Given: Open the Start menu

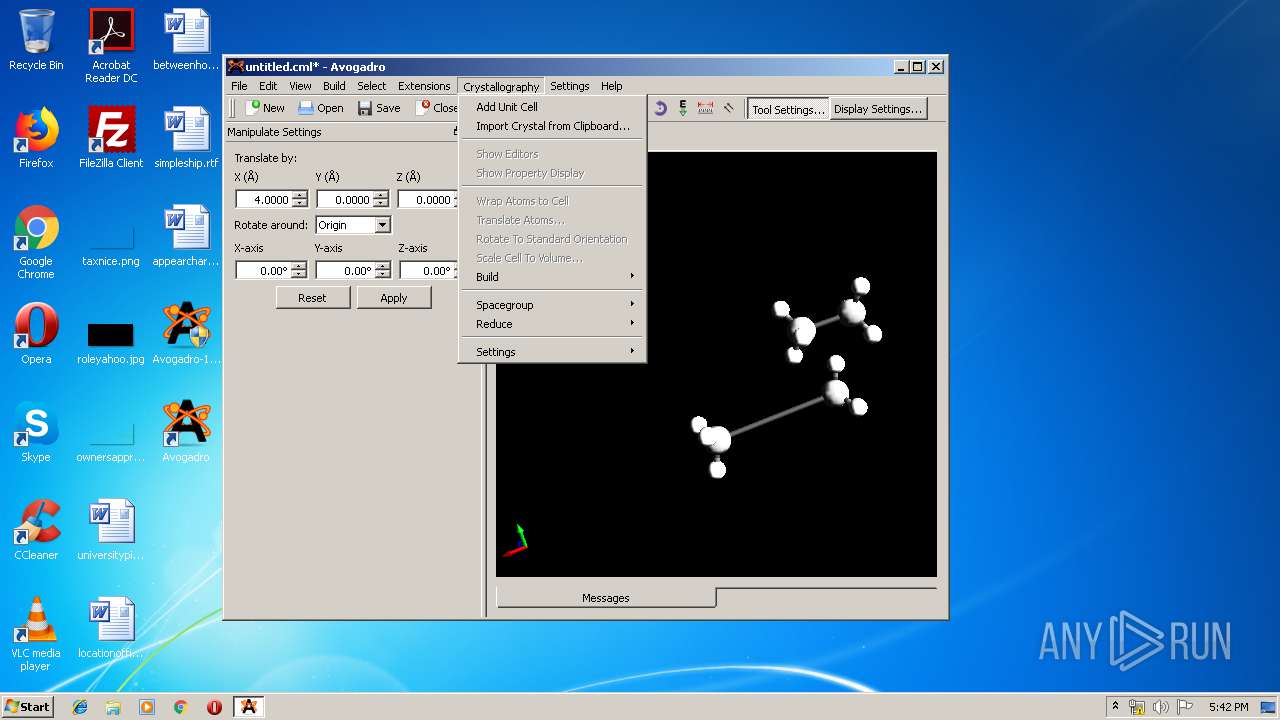Looking at the screenshot, I should point(27,707).
